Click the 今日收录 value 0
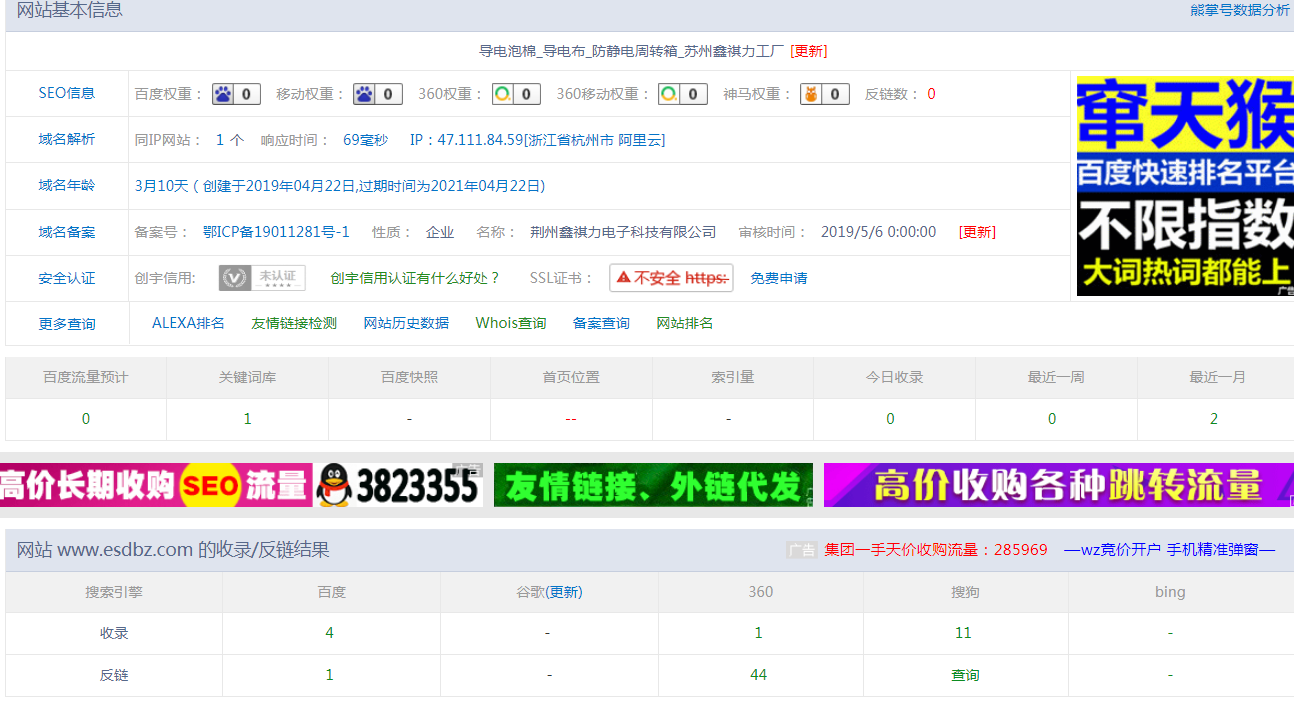Screen dimensions: 1294x705 tap(890, 419)
